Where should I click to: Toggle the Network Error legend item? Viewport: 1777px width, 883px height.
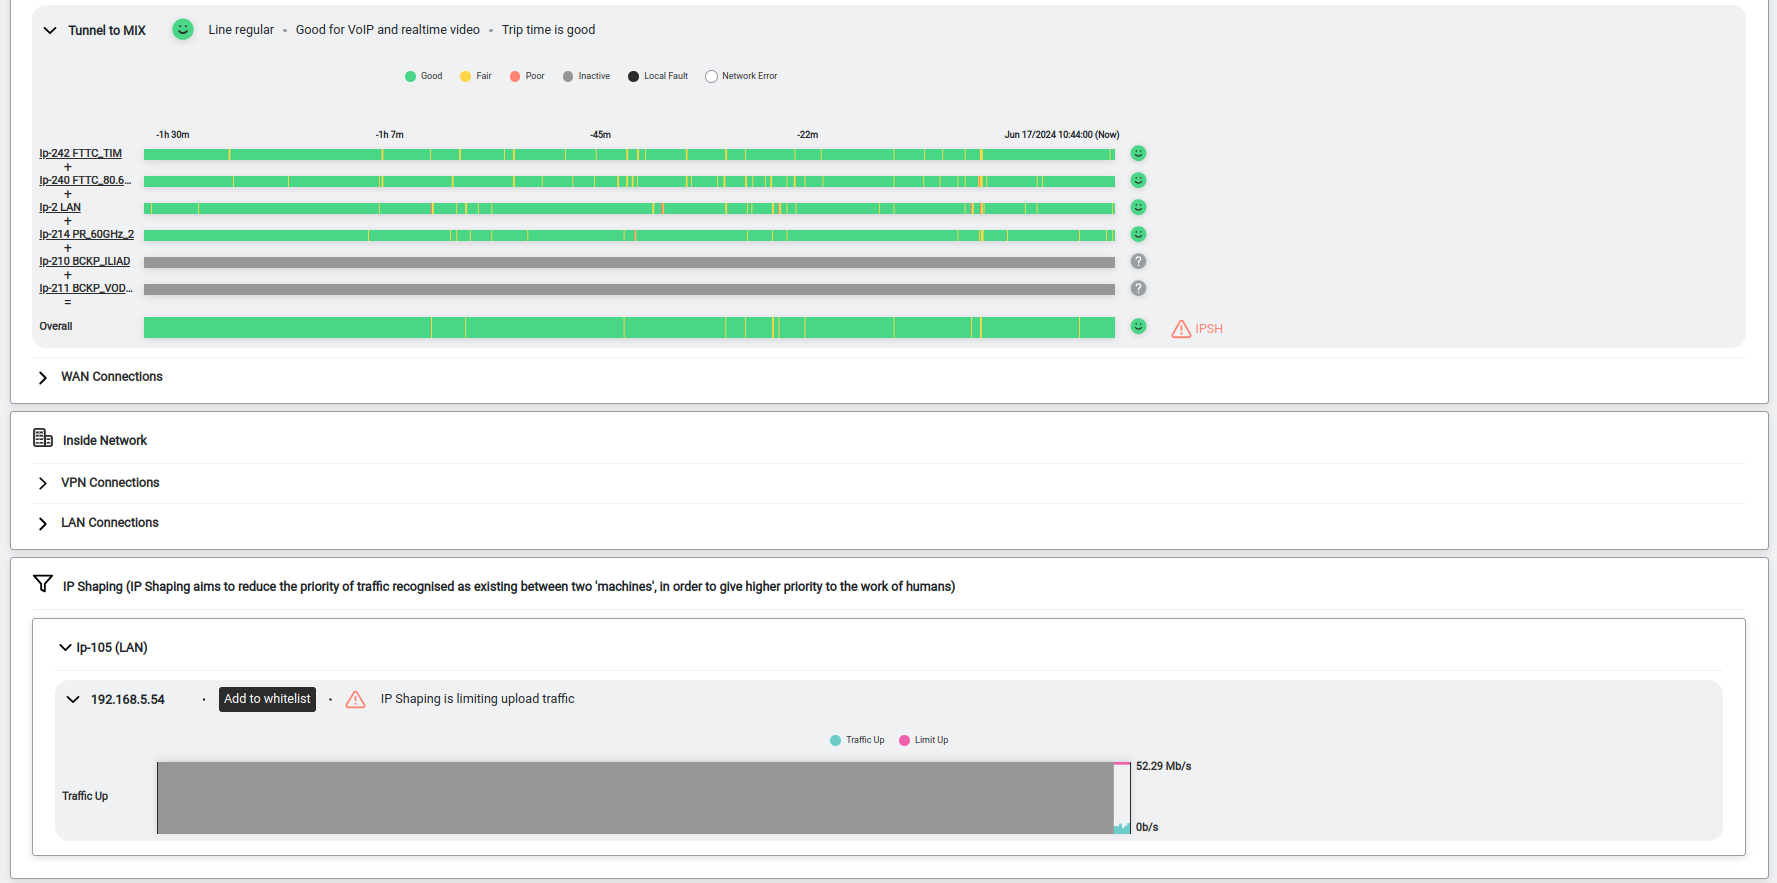[x=741, y=76]
